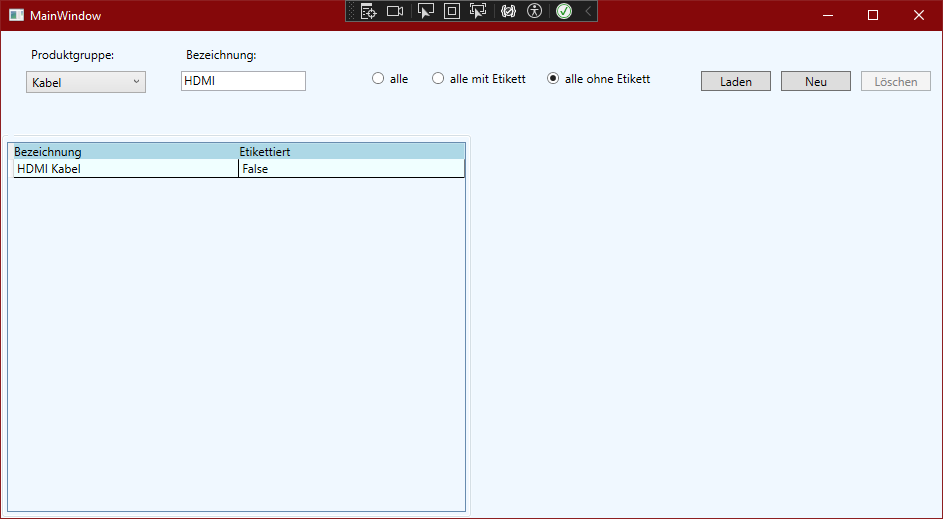Minimize the MainWindow window

click(828, 15)
